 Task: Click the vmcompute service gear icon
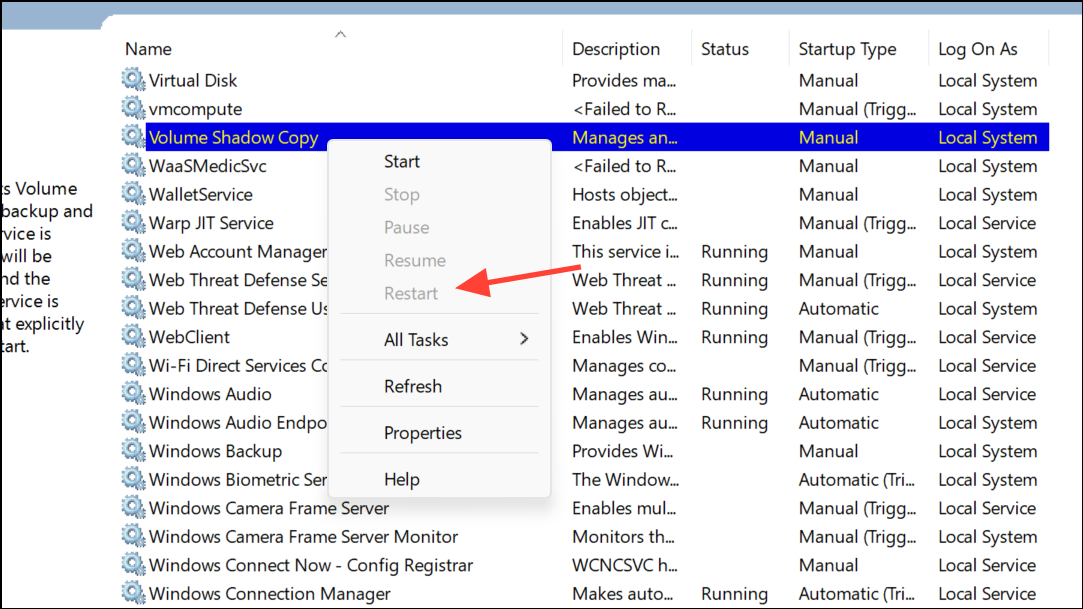[x=133, y=108]
